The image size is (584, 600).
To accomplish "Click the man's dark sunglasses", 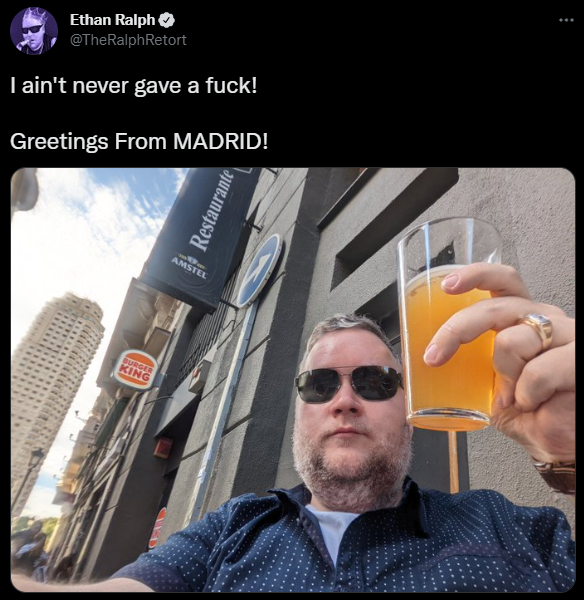I will pos(349,384).
